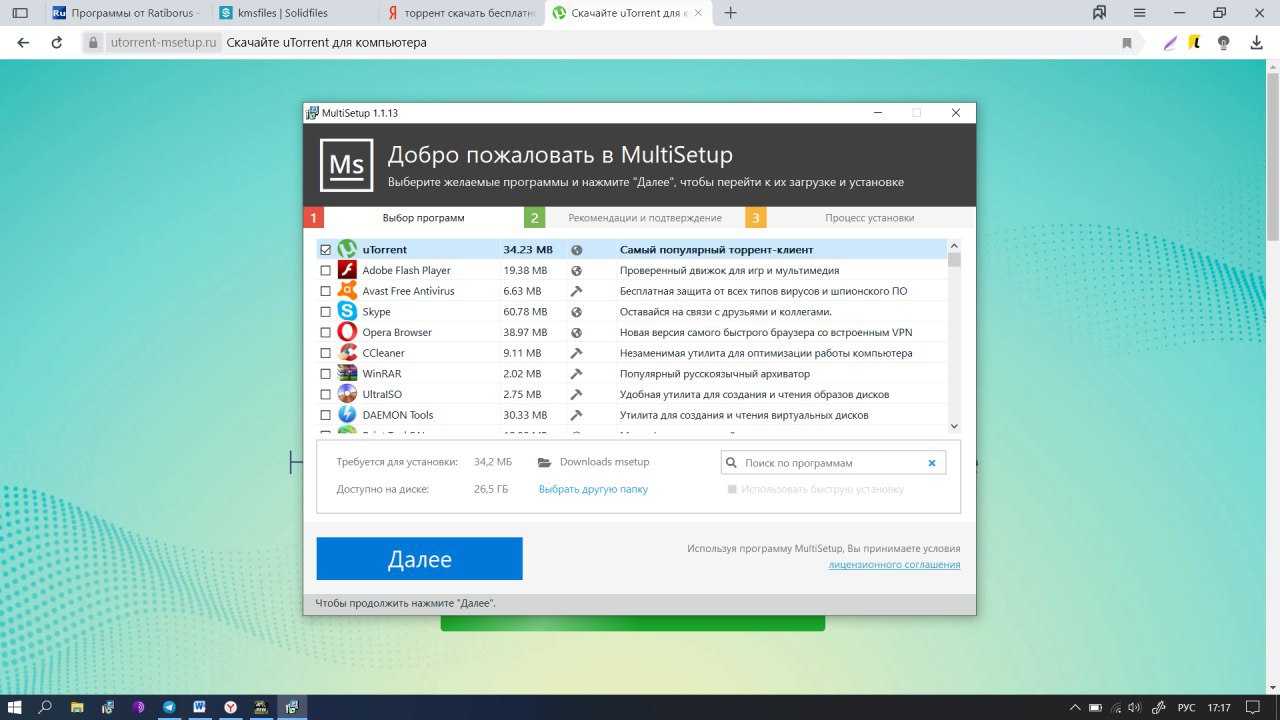
Task: Close the uTorrent download browser tab
Action: click(699, 13)
